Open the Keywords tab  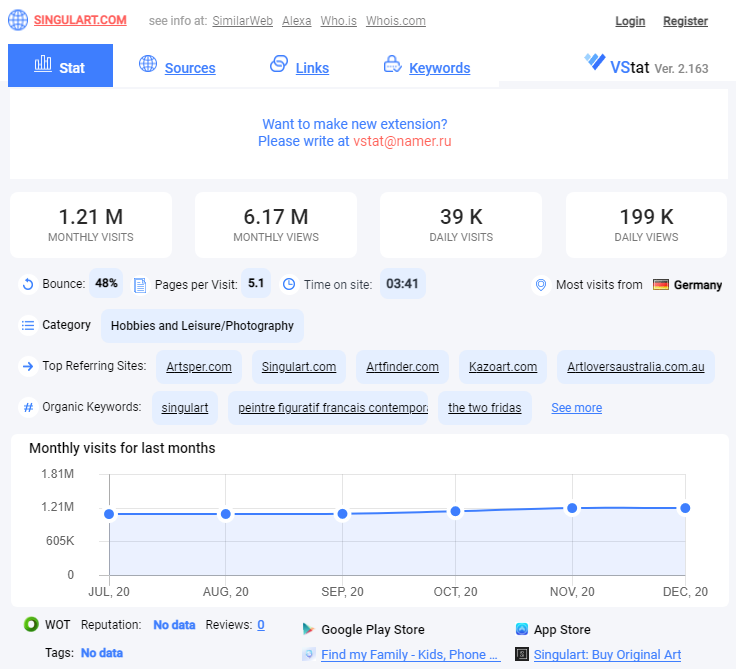coord(439,68)
